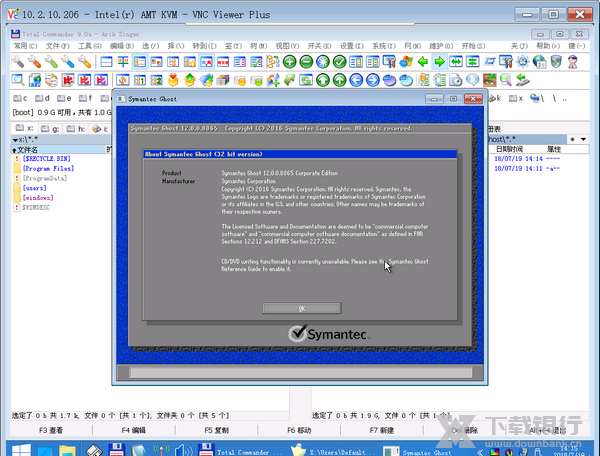Viewport: 600px width, 456px height.
Task: Open Symantec Ghost taskbar item
Action: pyautogui.click(x=419, y=452)
